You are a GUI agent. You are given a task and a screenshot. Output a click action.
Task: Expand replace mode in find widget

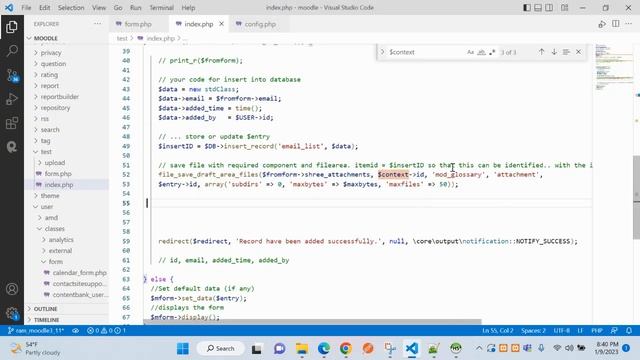pos(382,52)
